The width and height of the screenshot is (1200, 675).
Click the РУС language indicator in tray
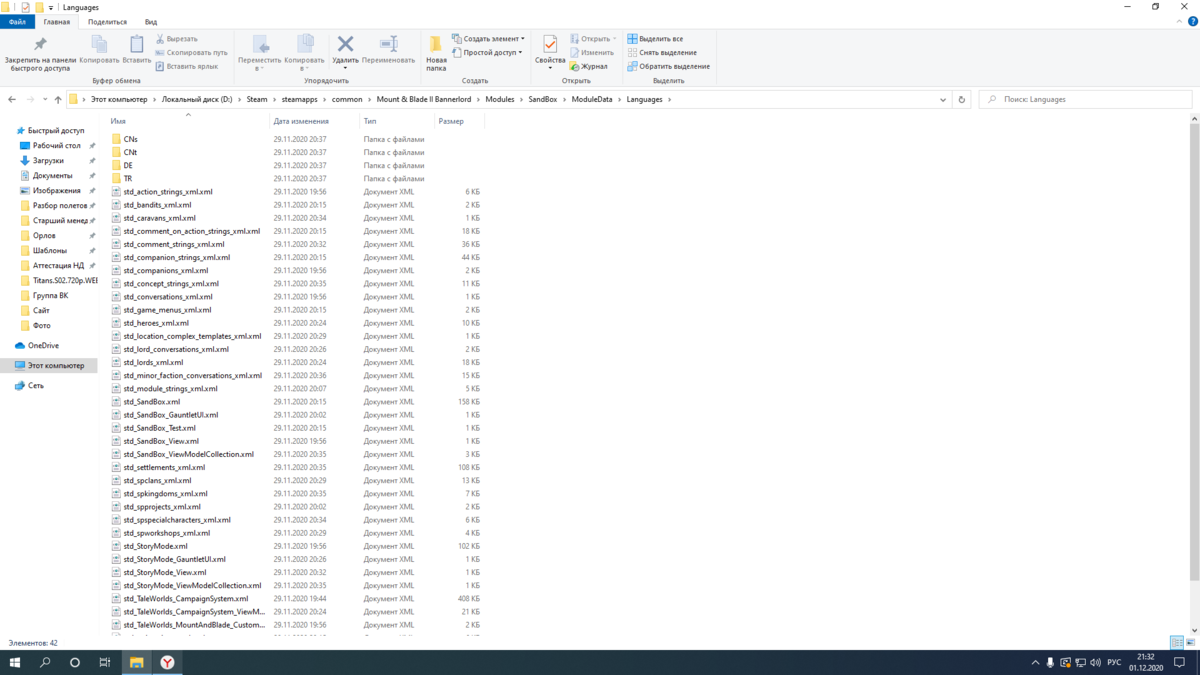tap(1113, 662)
